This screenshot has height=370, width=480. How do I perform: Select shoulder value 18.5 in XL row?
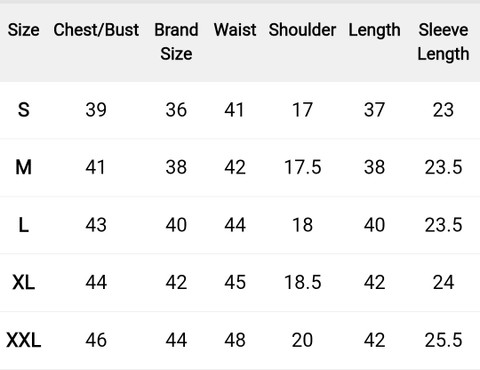[302, 282]
